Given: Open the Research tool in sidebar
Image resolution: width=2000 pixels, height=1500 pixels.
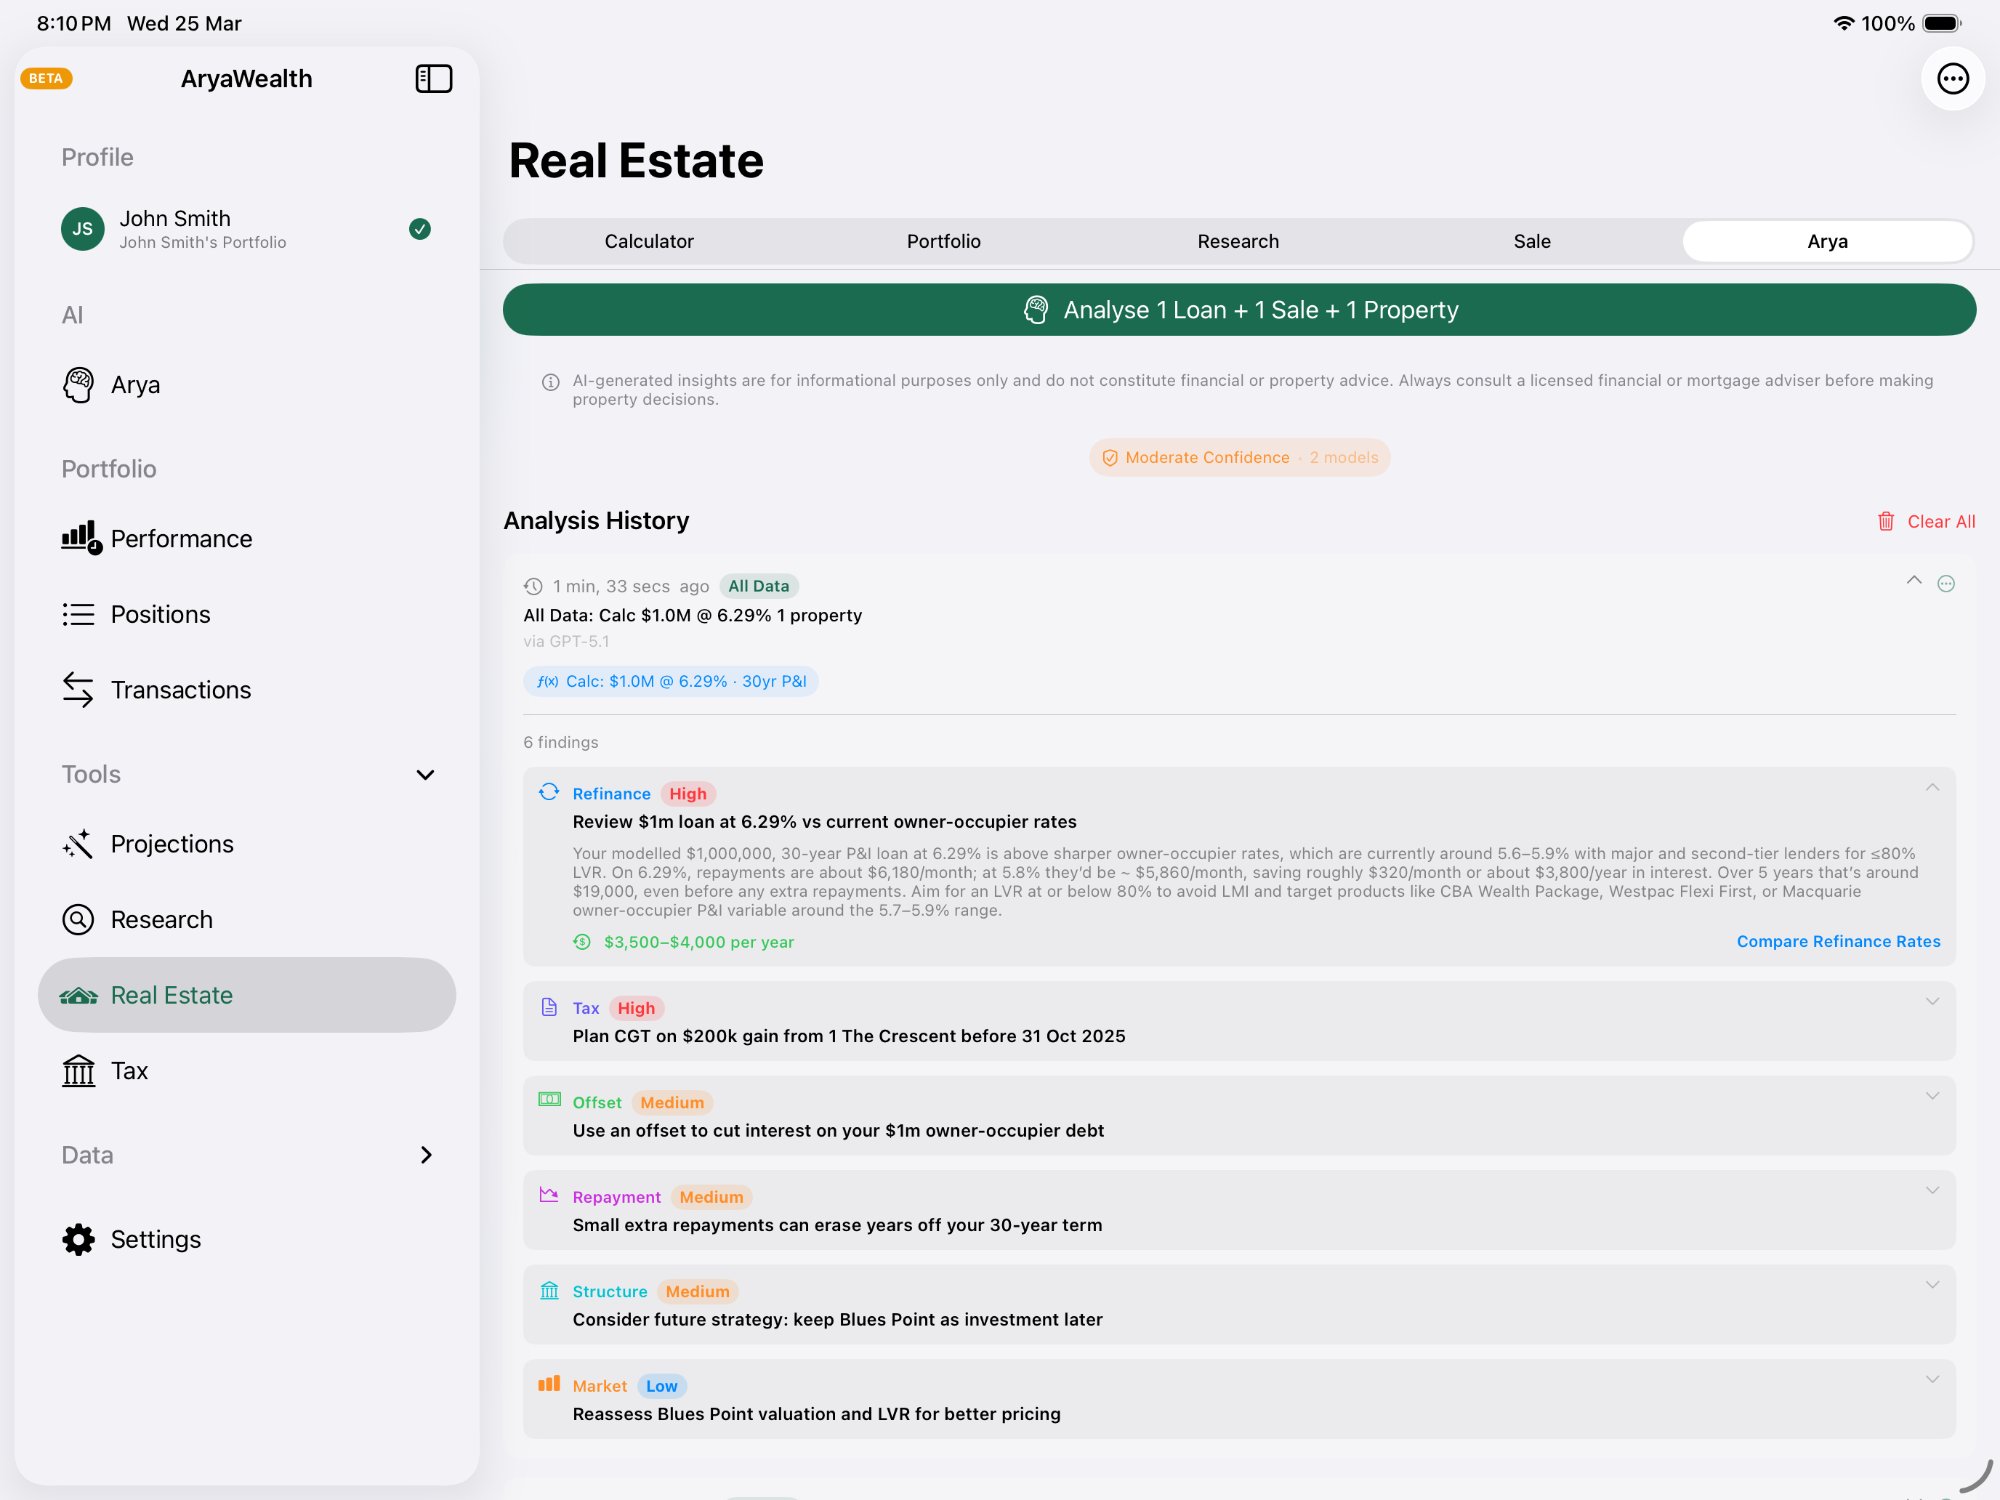Looking at the screenshot, I should tap(162, 919).
